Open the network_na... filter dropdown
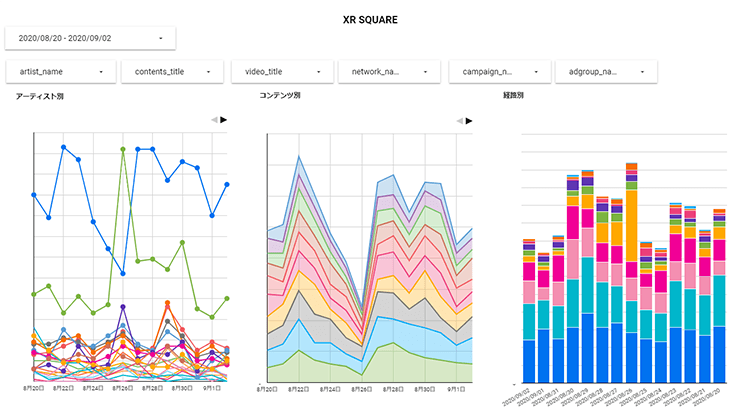This screenshot has width=750, height=416. [389, 72]
